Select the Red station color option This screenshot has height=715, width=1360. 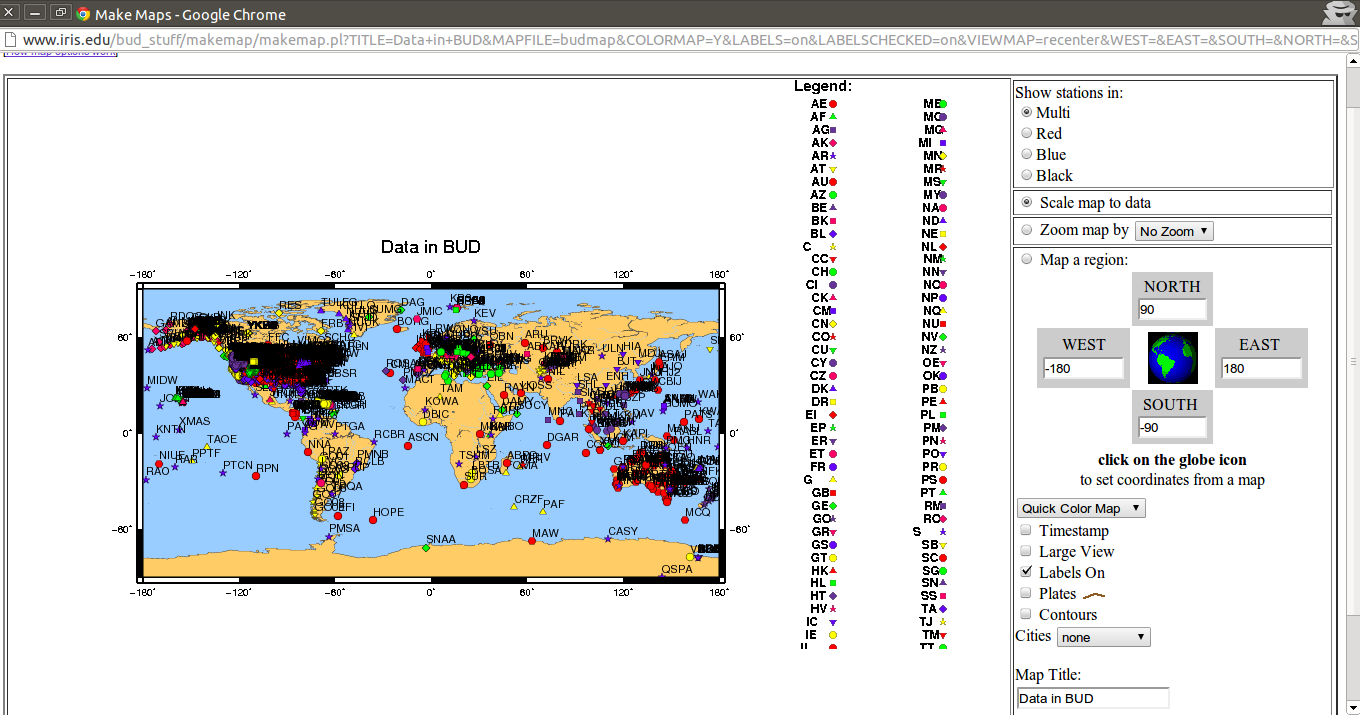point(1026,133)
